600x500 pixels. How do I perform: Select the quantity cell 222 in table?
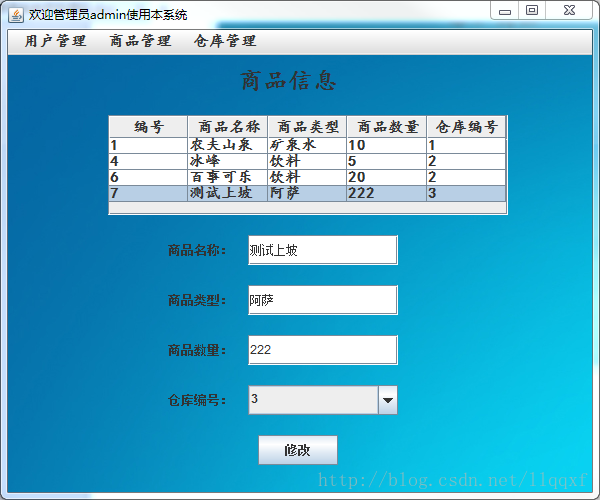click(387, 193)
